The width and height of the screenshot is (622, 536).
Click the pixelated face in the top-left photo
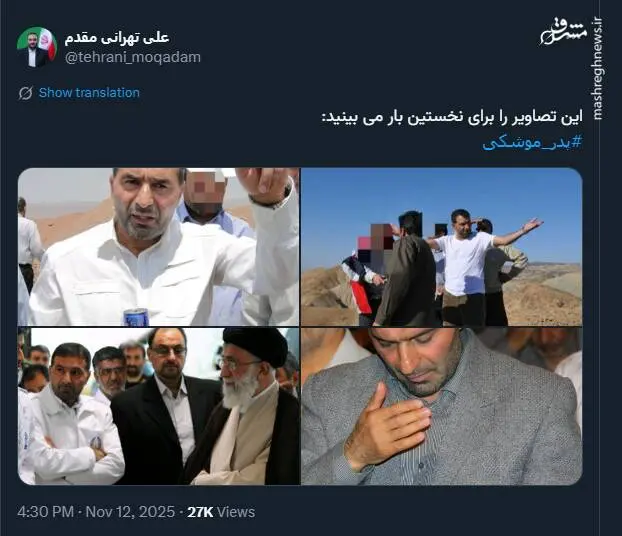206,190
